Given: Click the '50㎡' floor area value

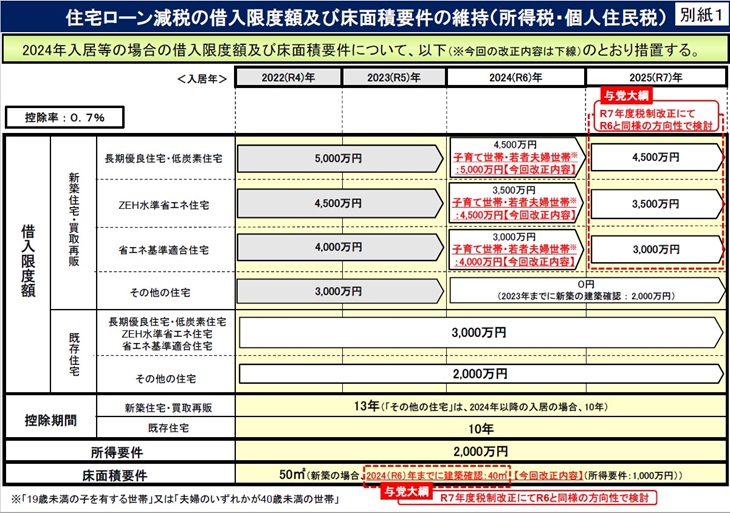Looking at the screenshot, I should point(292,474).
